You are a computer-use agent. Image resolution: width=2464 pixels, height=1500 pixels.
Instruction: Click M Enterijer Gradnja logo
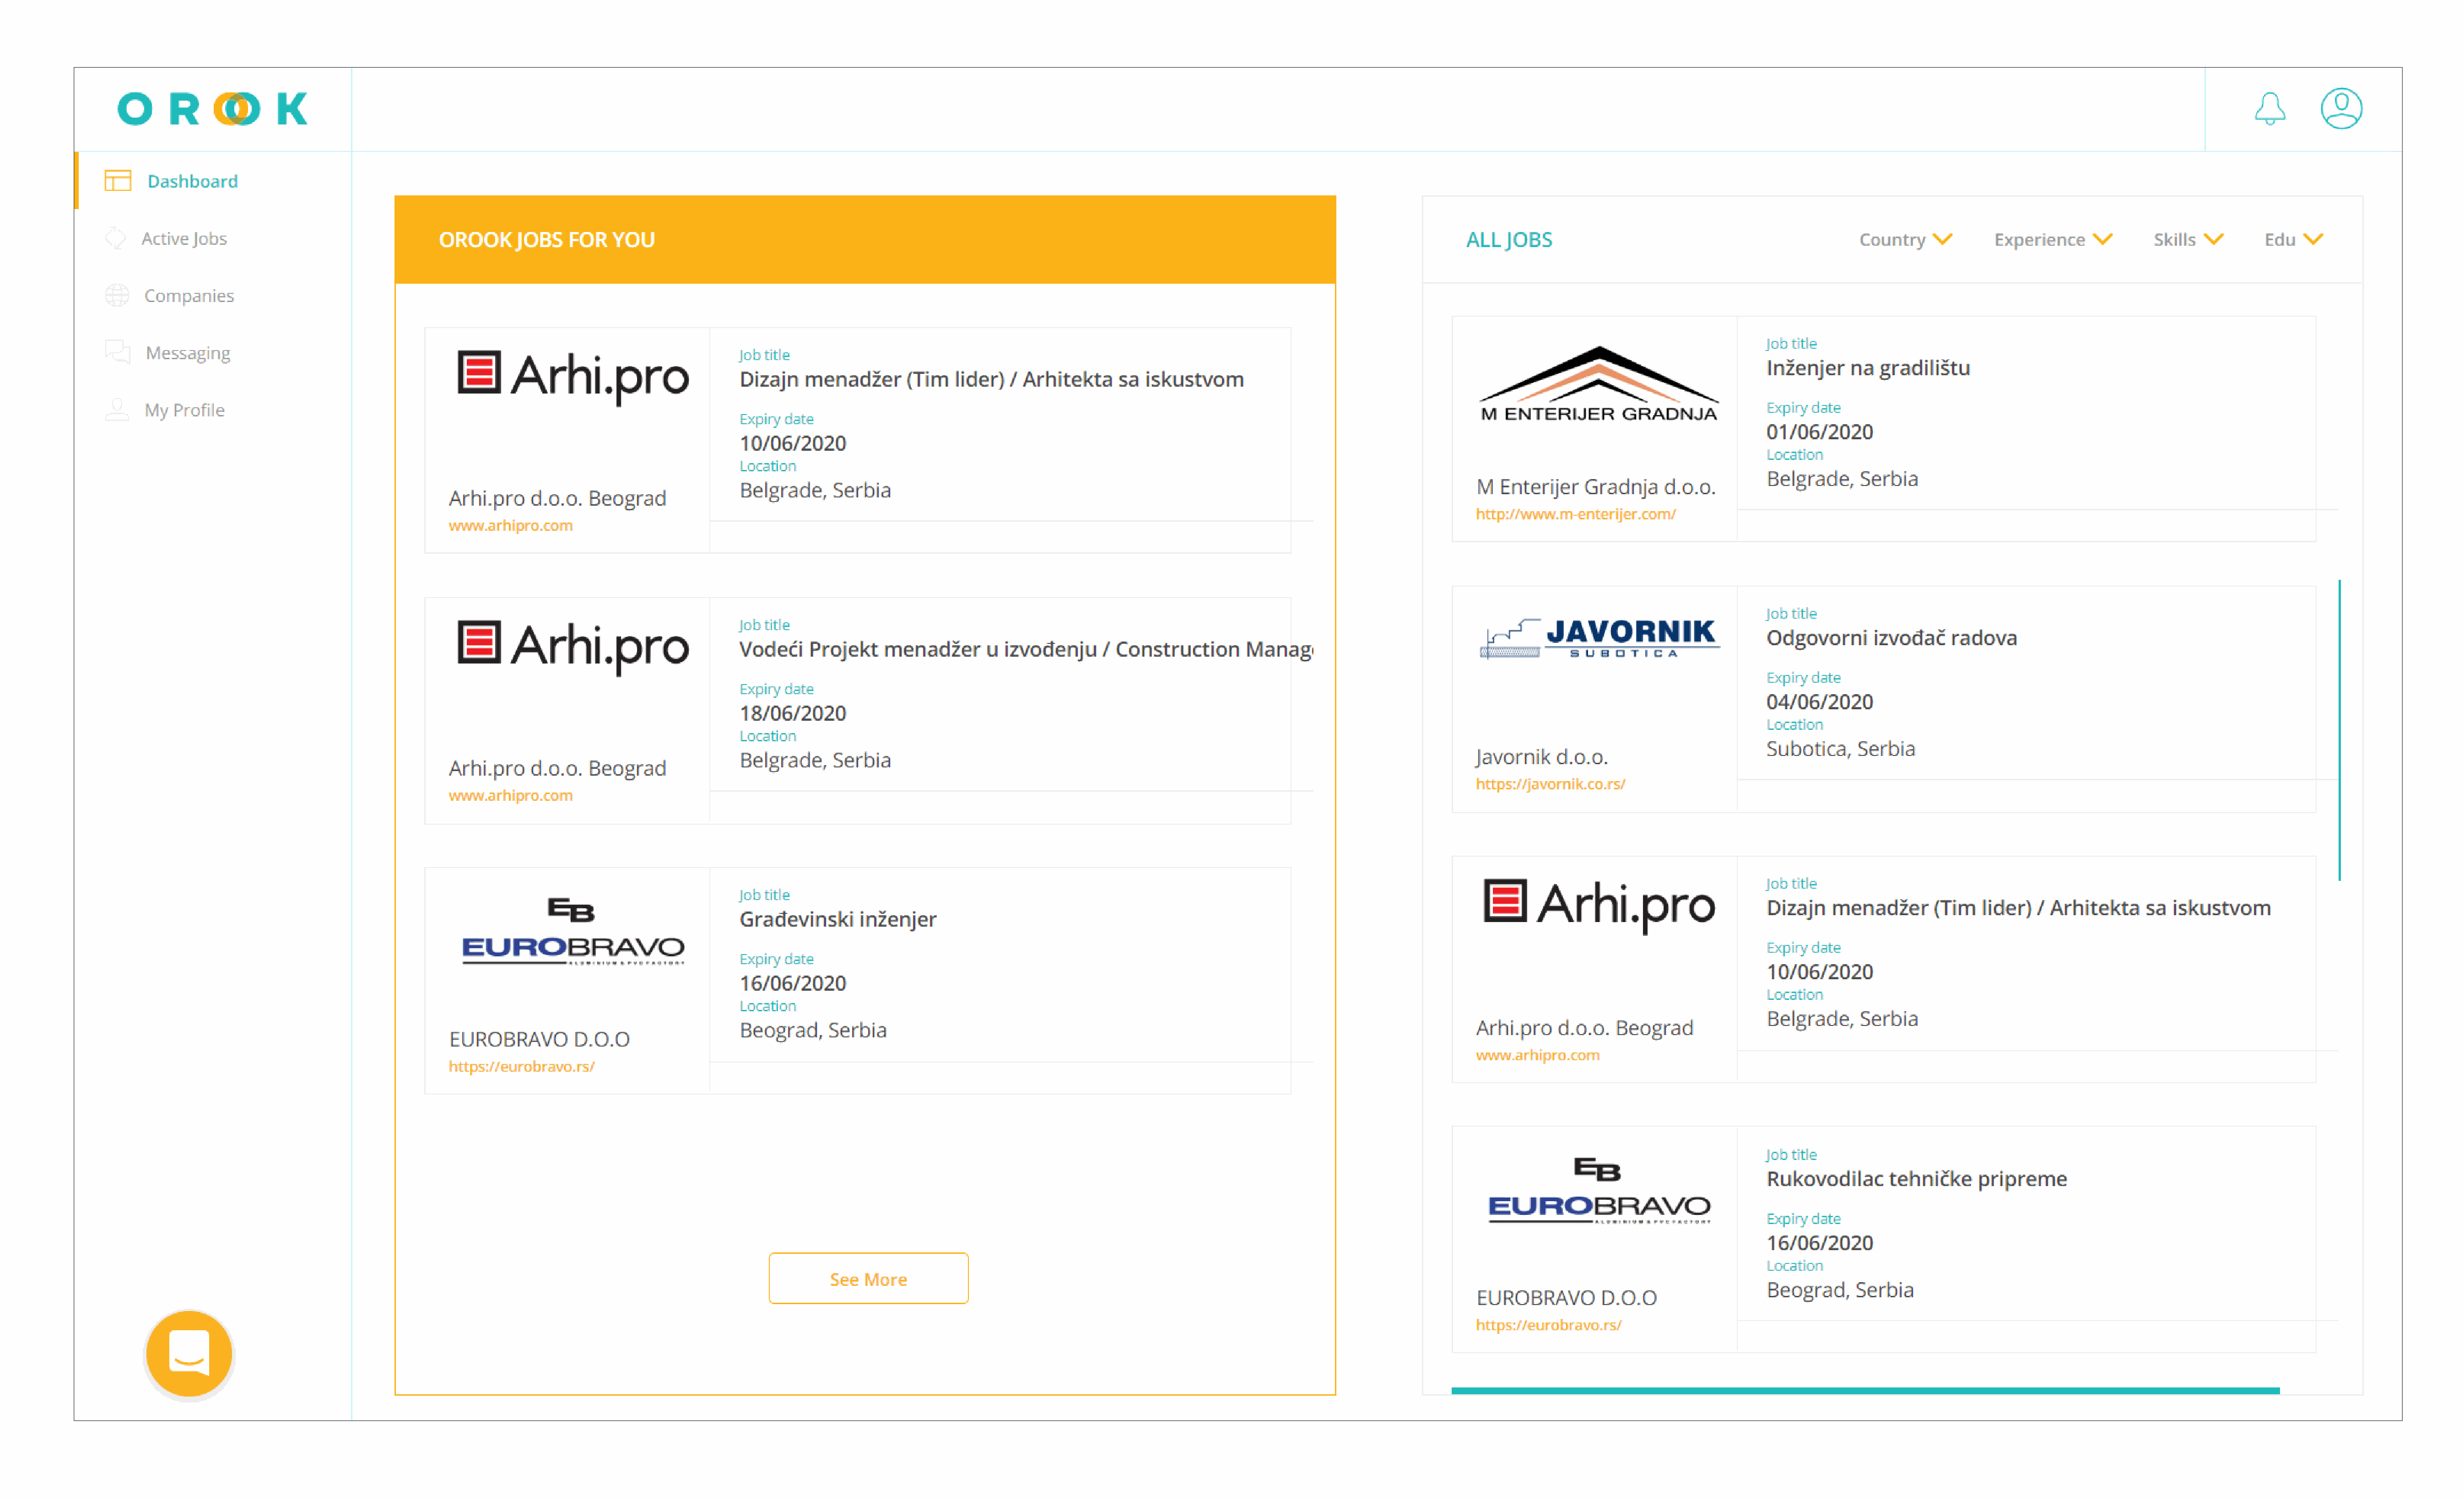coord(1598,384)
